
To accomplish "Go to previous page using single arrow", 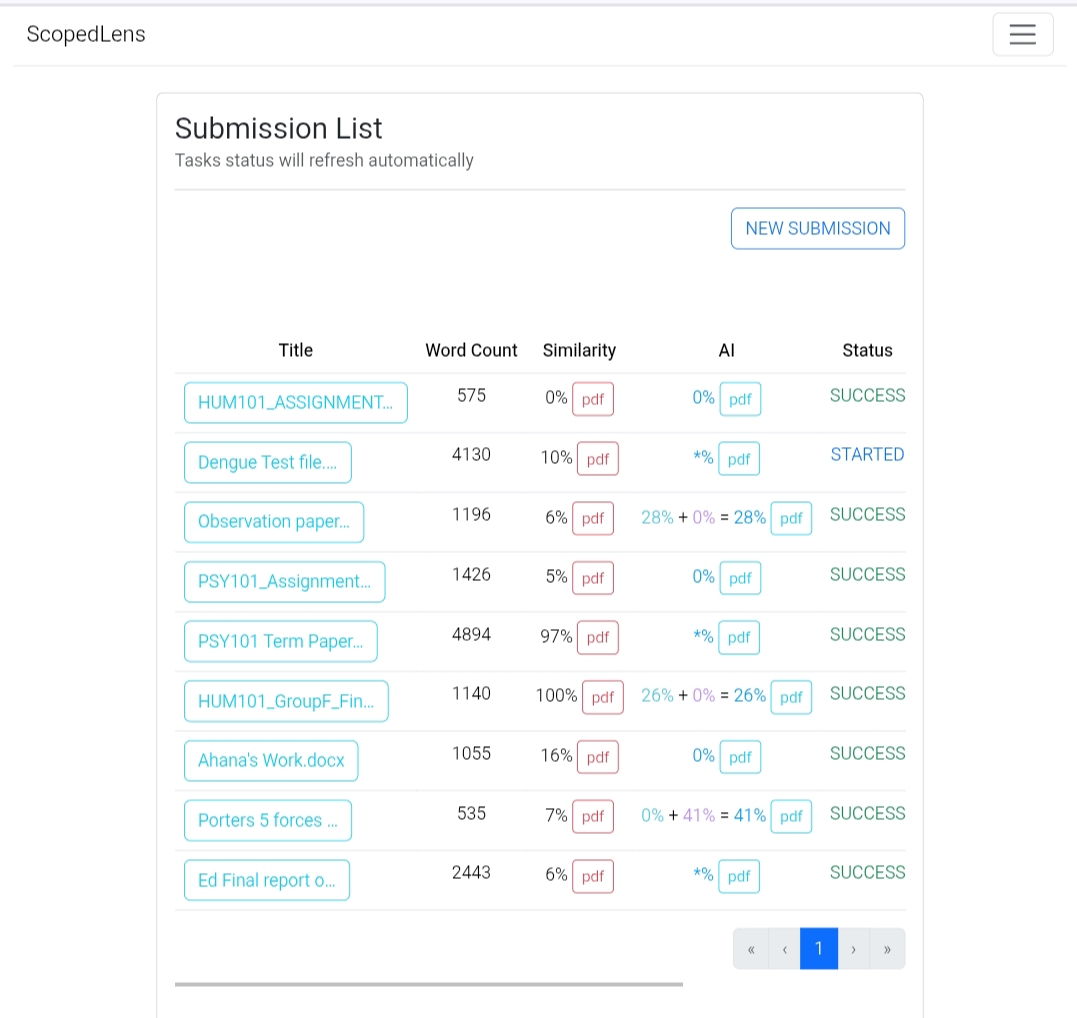I will coord(784,948).
